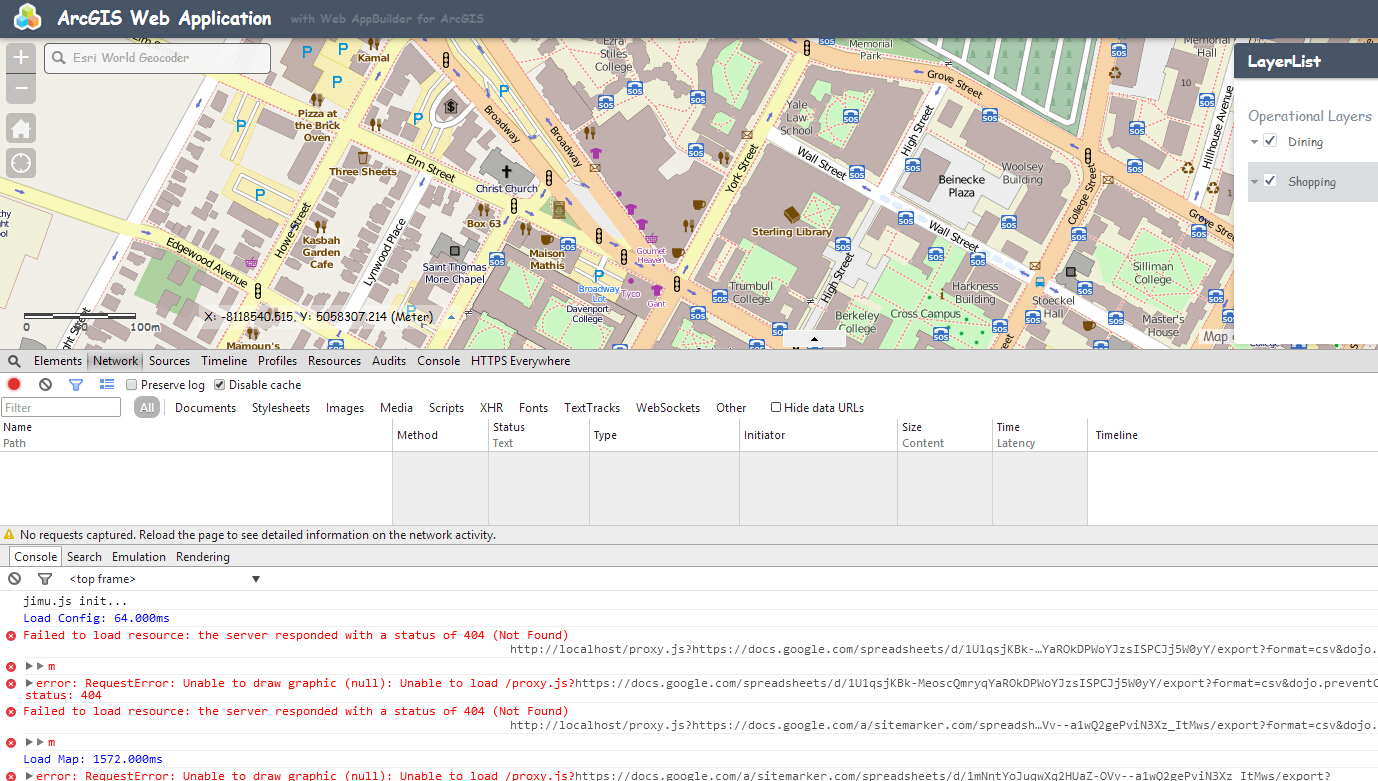1378x781 pixels.
Task: Toggle the red Network record button
Action: 14,384
